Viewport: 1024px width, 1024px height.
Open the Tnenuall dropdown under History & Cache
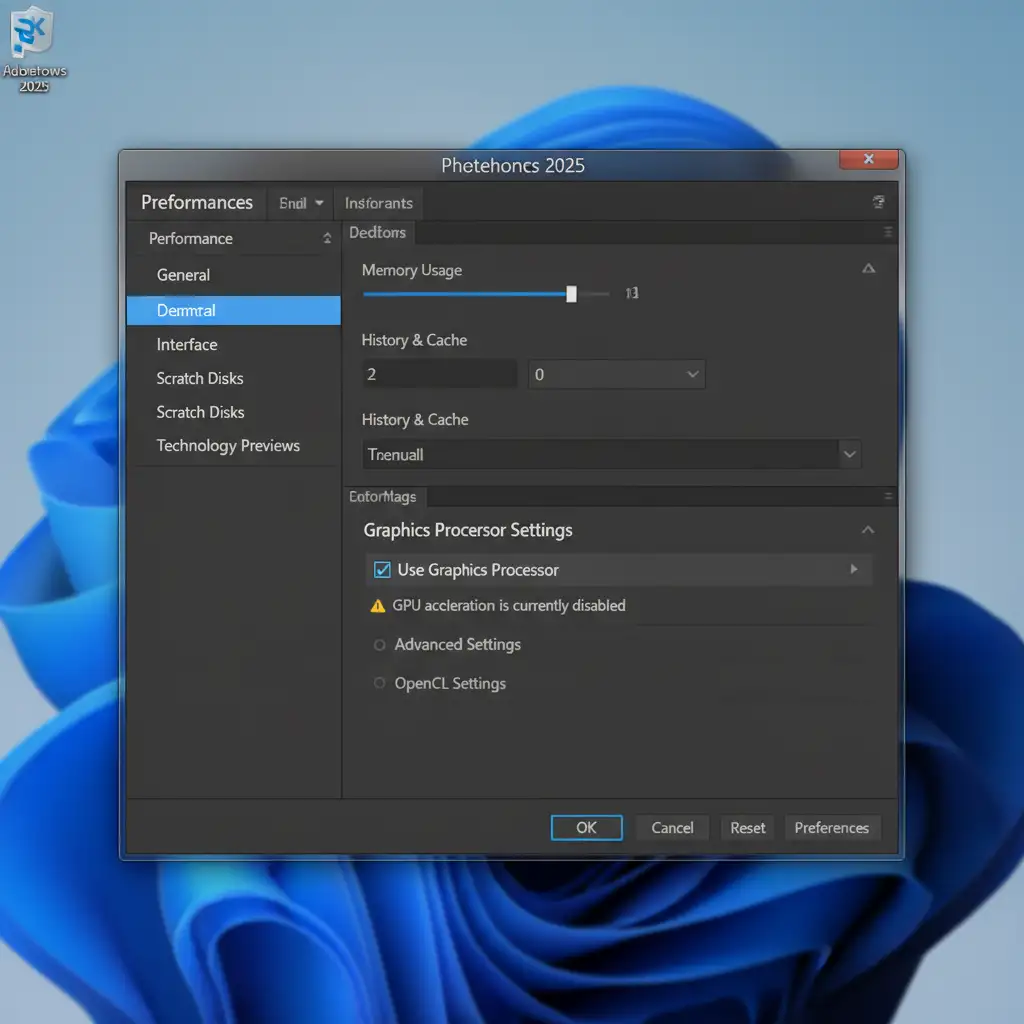(x=849, y=454)
